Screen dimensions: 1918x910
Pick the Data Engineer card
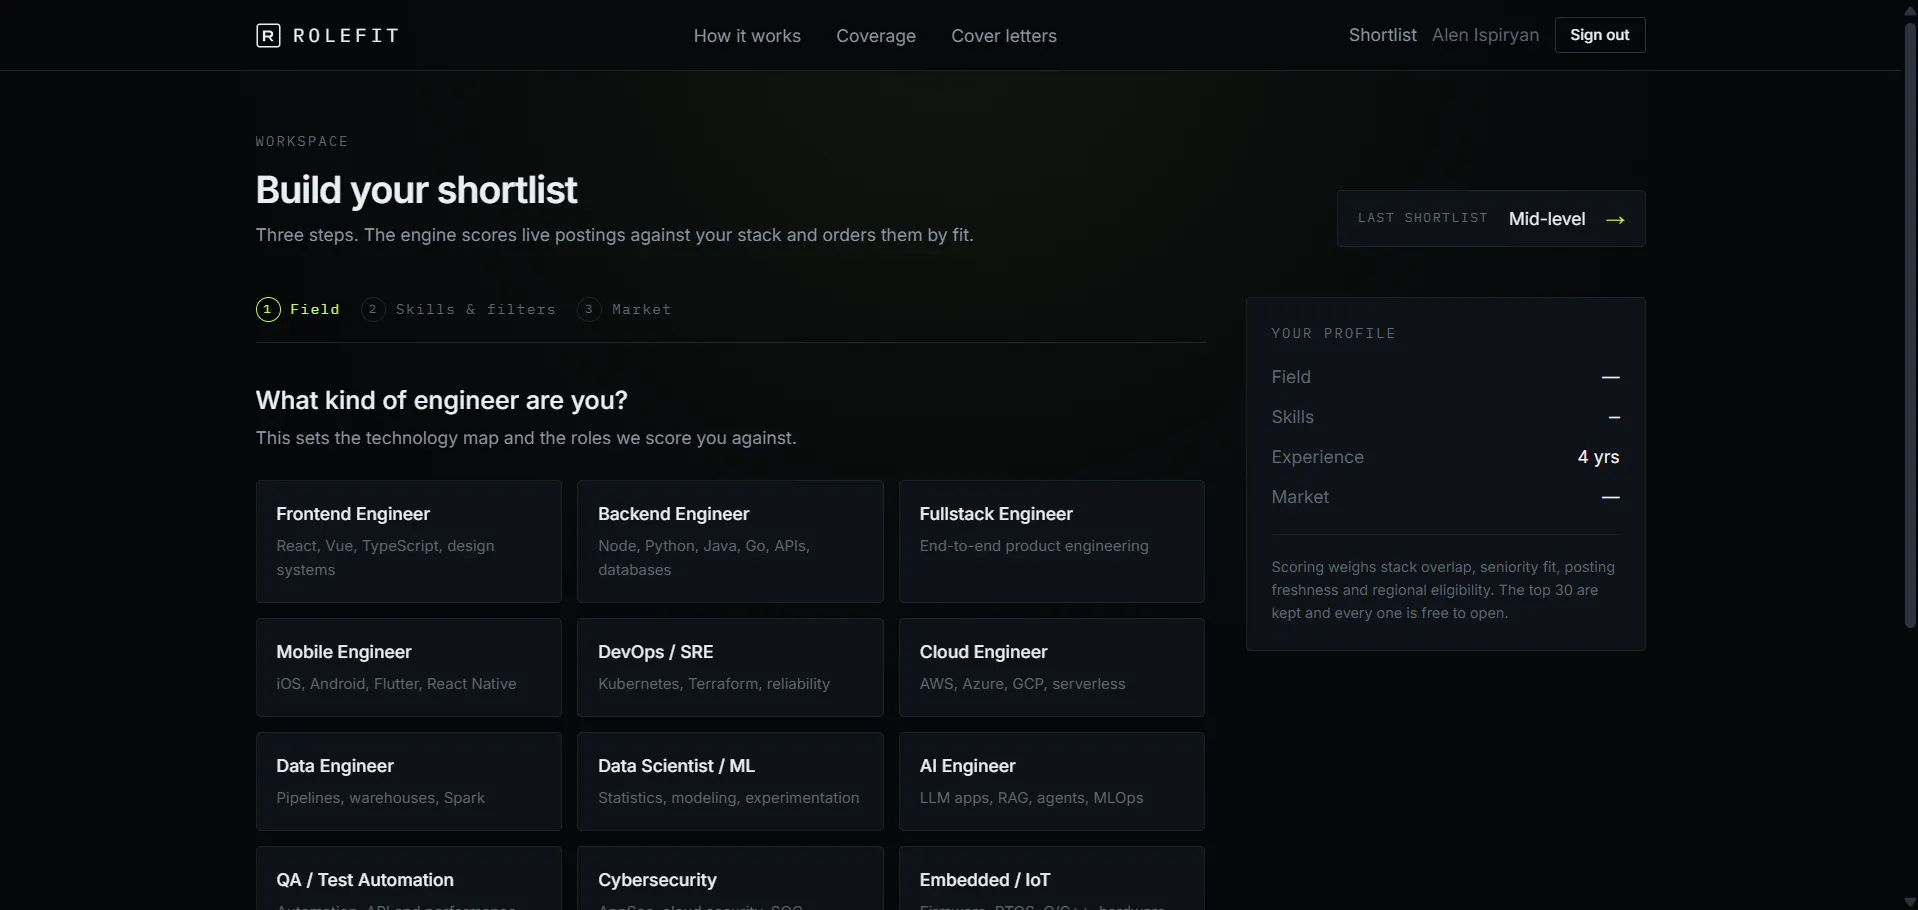tap(409, 782)
